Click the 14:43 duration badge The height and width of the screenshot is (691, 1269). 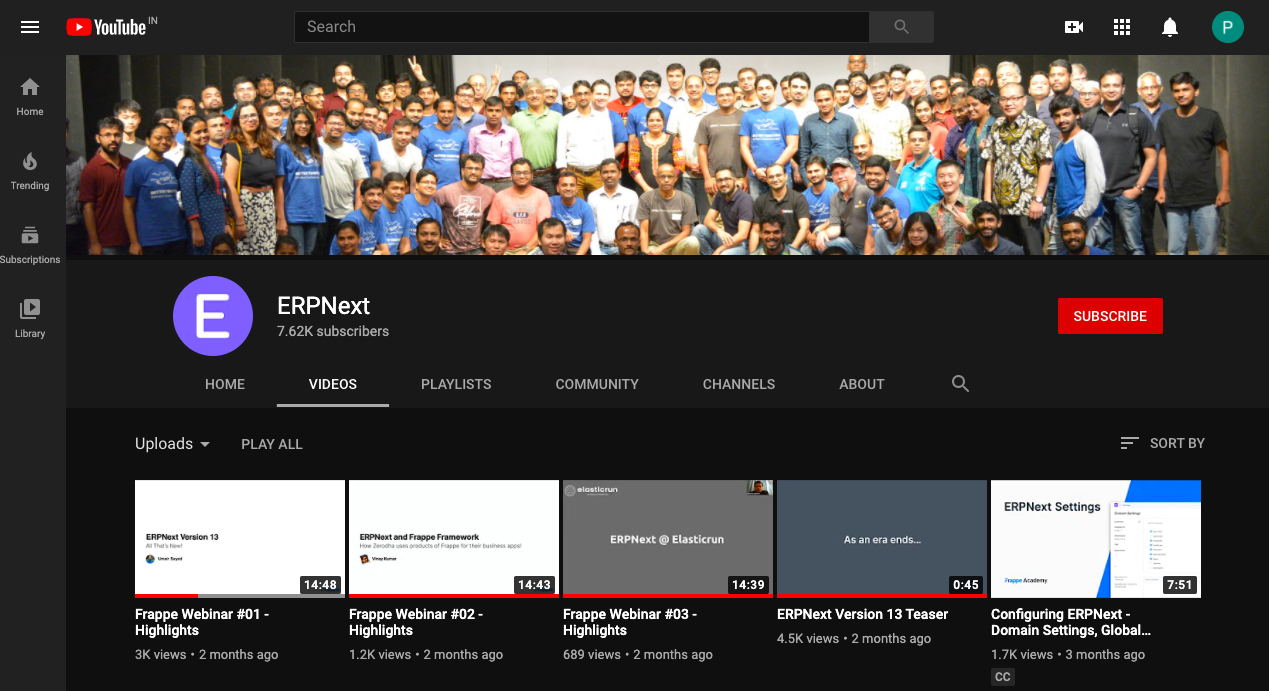click(x=534, y=585)
